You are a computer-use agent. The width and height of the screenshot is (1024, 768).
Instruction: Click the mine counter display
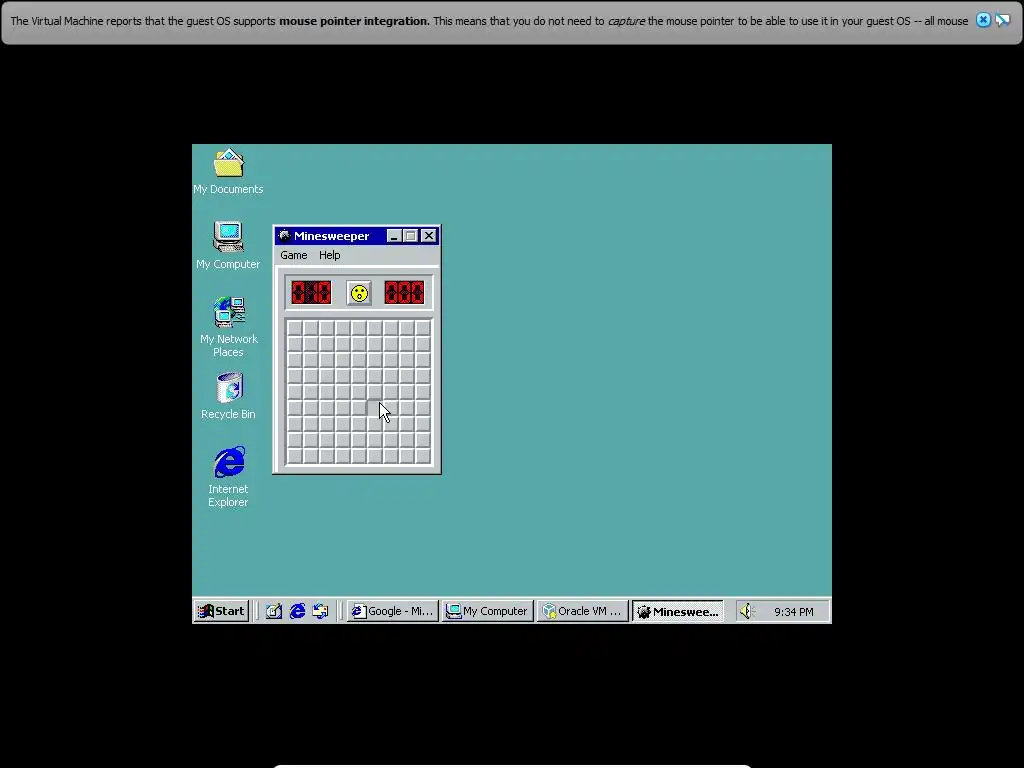click(311, 293)
